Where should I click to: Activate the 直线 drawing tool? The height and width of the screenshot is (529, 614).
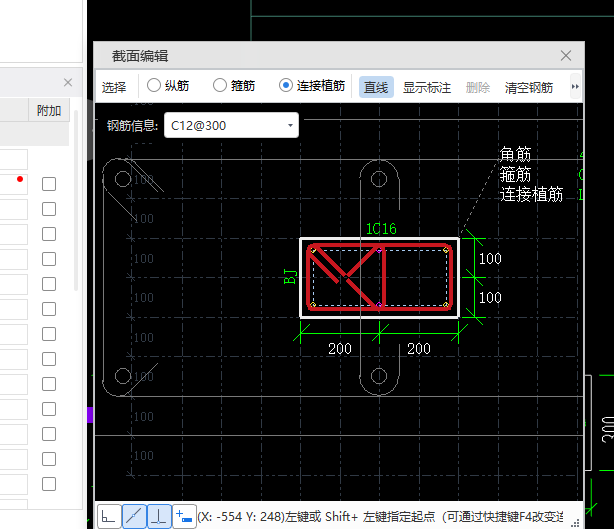coord(376,87)
